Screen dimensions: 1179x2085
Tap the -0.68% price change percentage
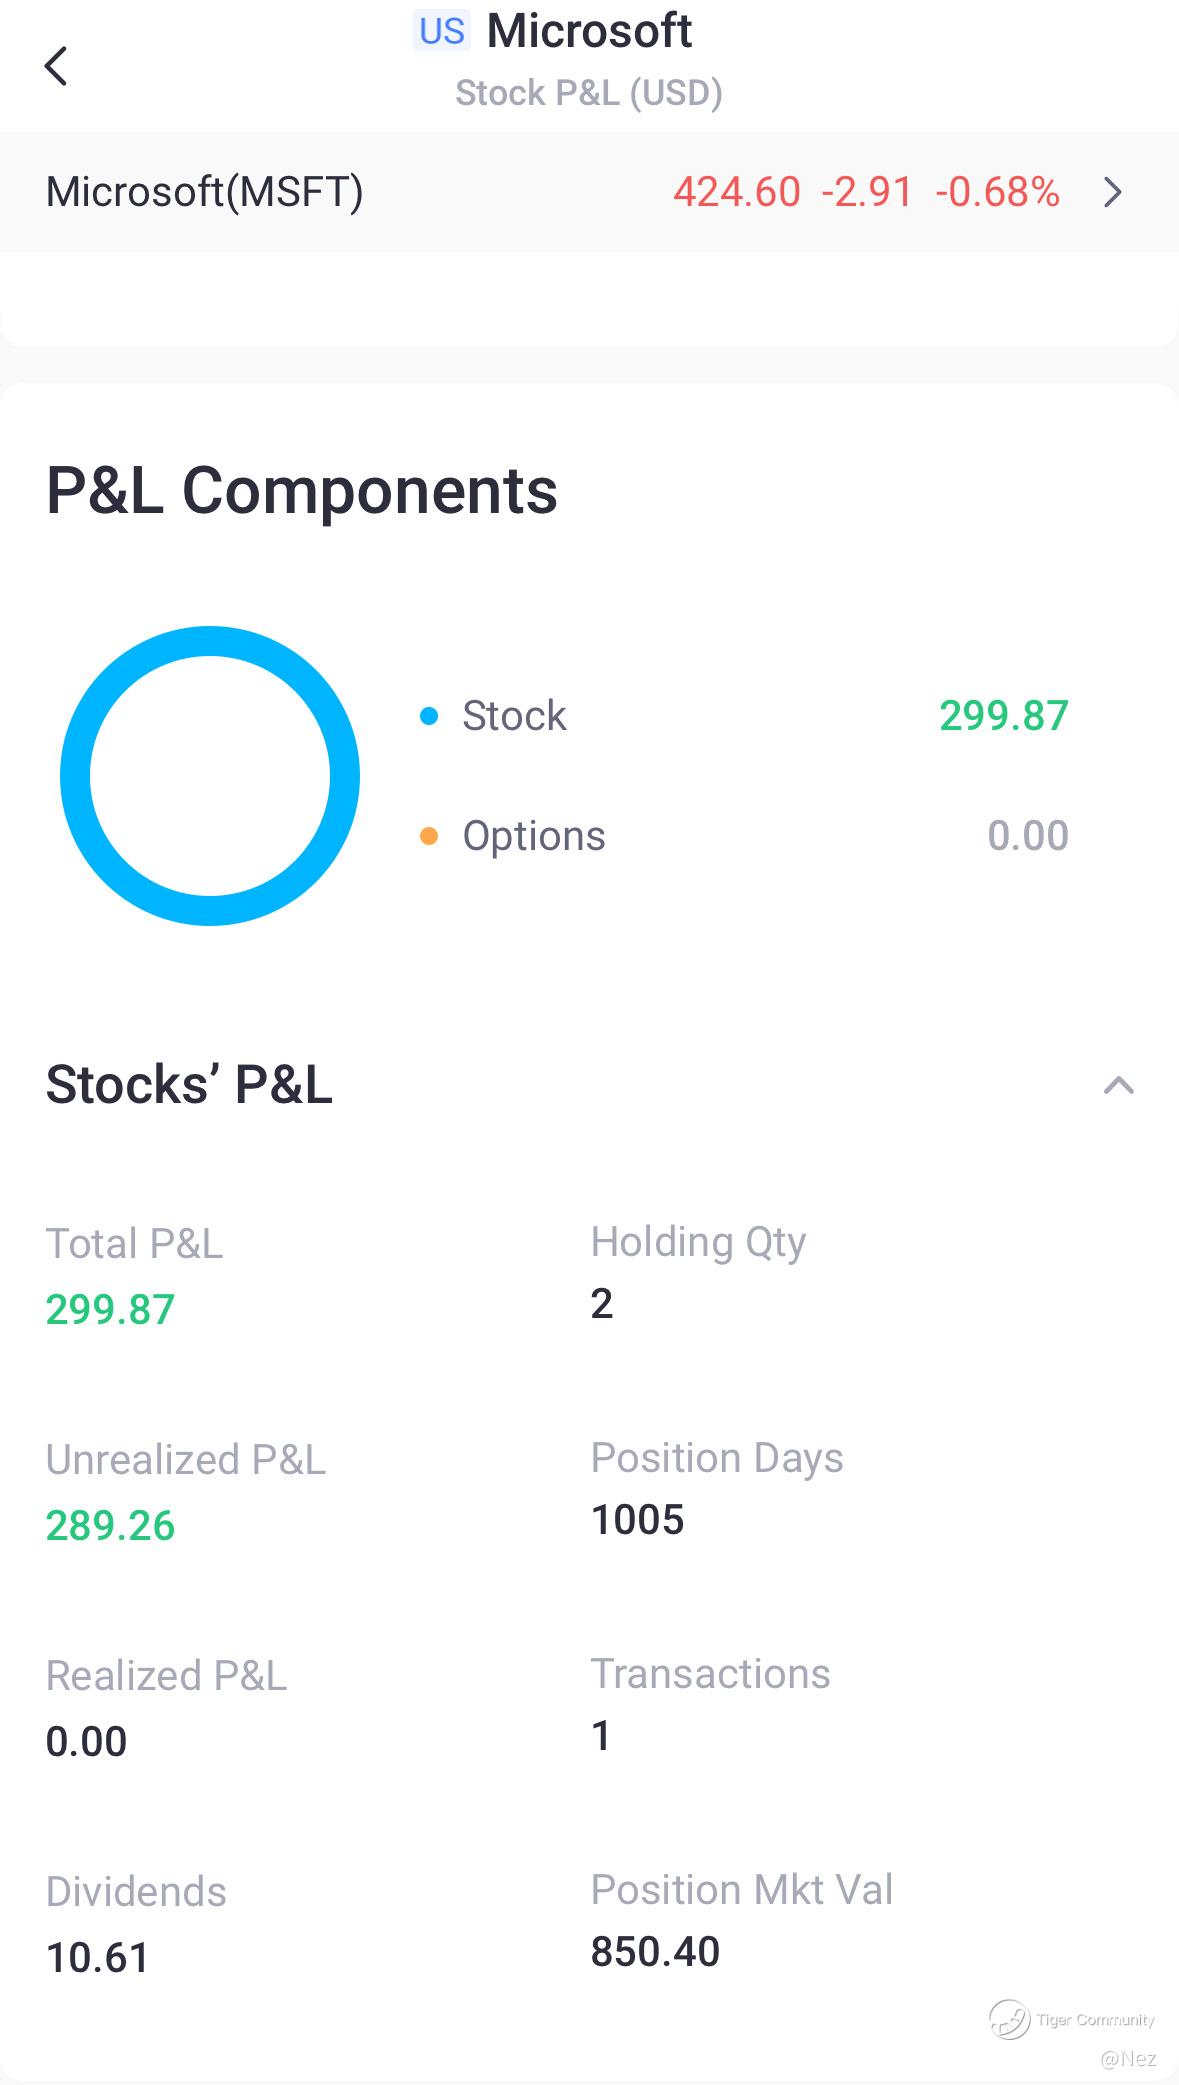pyautogui.click(x=997, y=192)
